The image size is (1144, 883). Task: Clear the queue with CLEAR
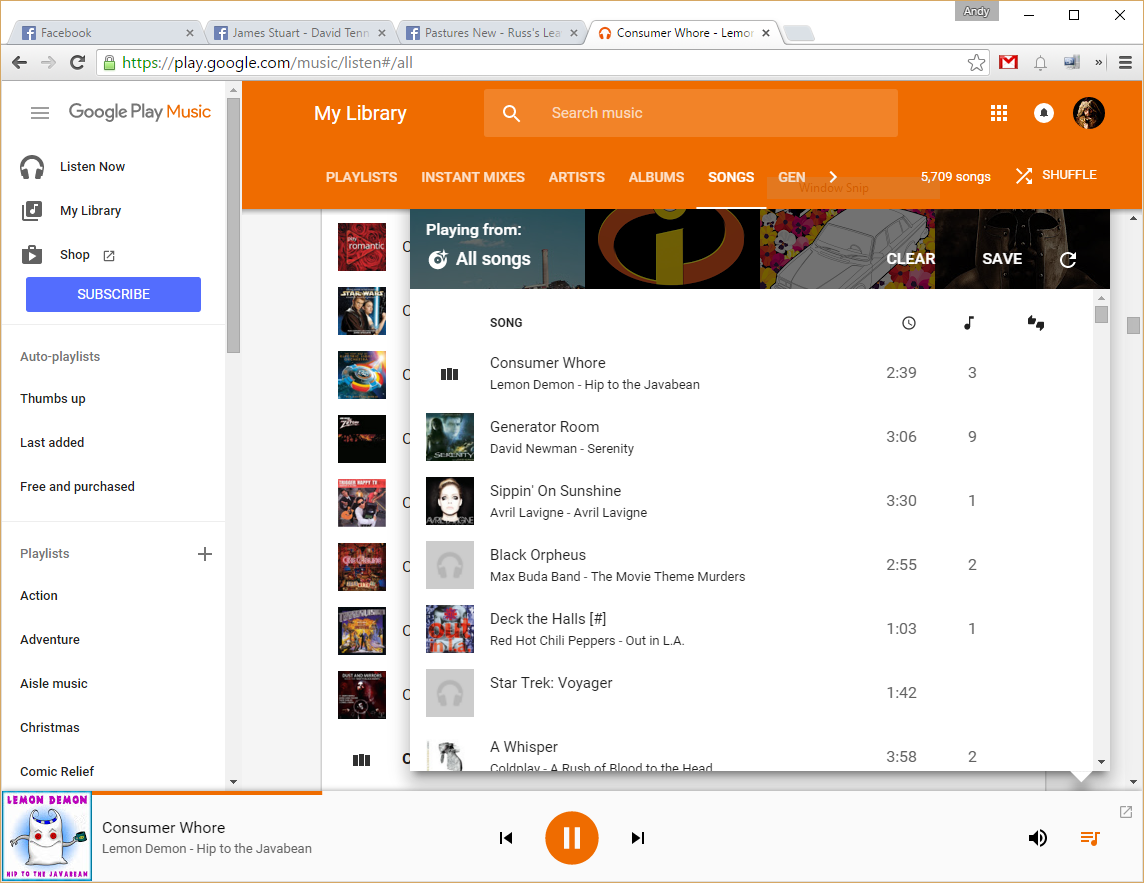pyautogui.click(x=911, y=259)
